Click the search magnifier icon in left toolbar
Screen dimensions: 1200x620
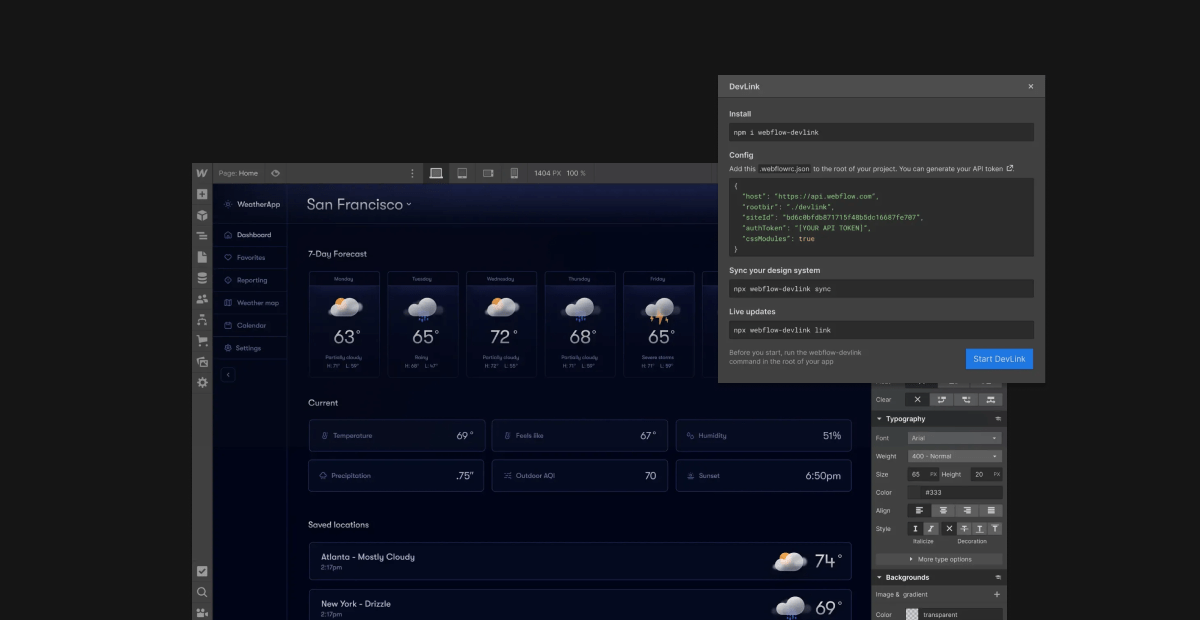click(202, 592)
